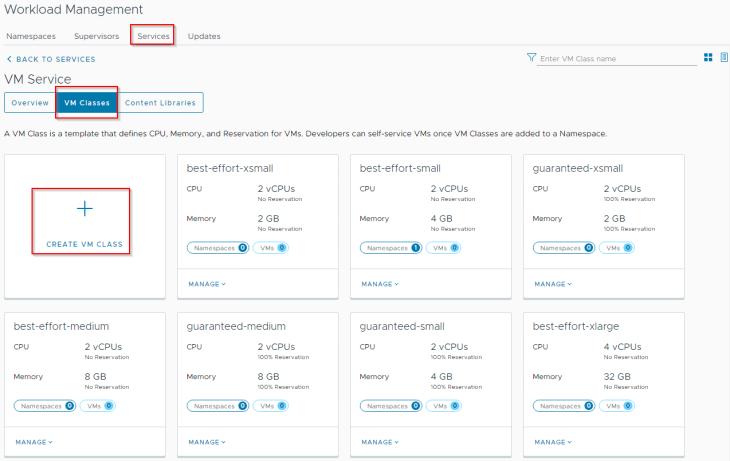Click the 4 vCPUs value on best-effort-xlarge
Screen dimensions: 730x461
point(622,346)
